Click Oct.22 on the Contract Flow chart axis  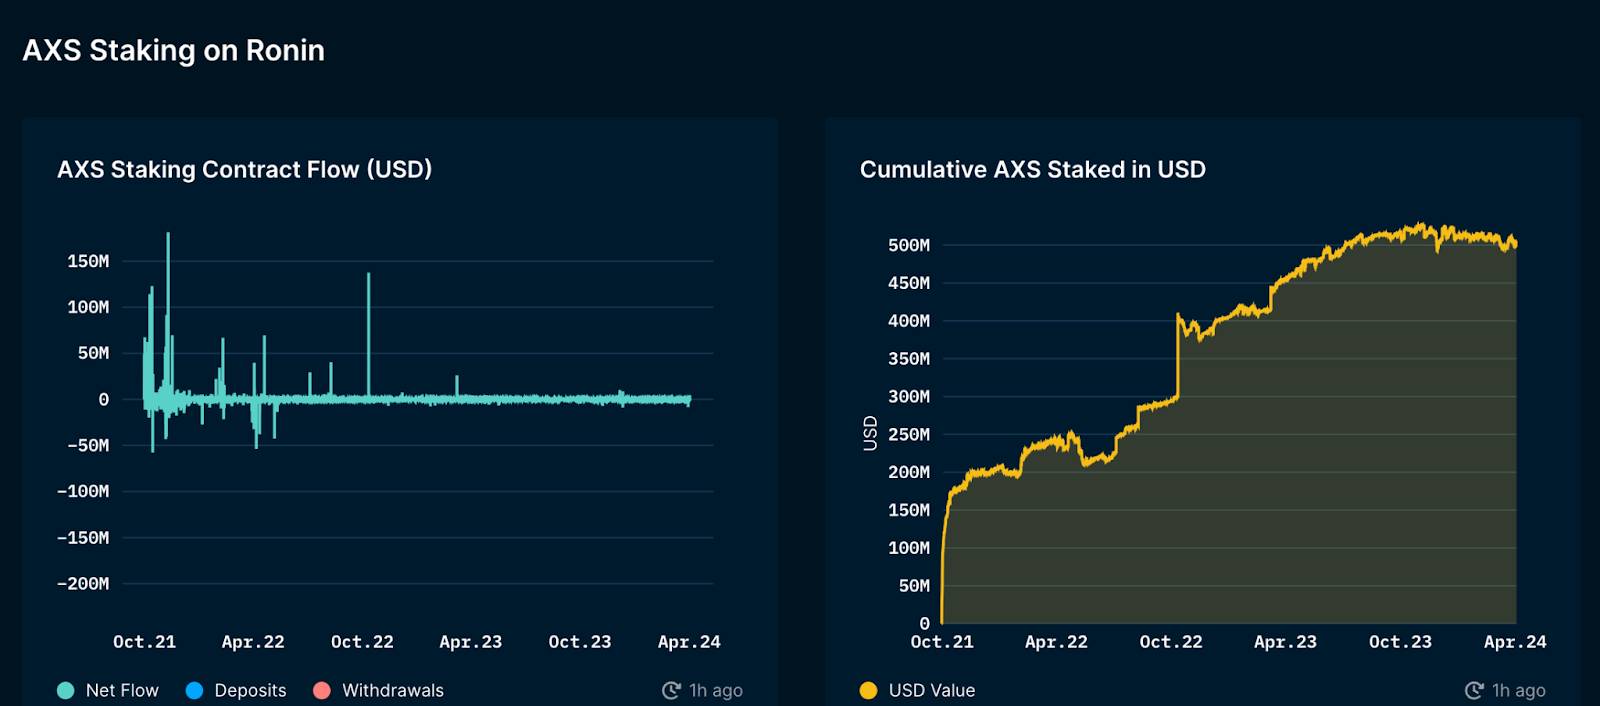point(362,642)
